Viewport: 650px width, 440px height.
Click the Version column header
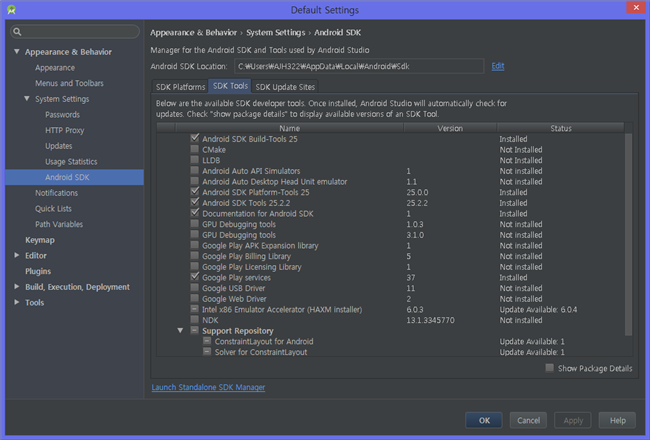click(x=450, y=128)
